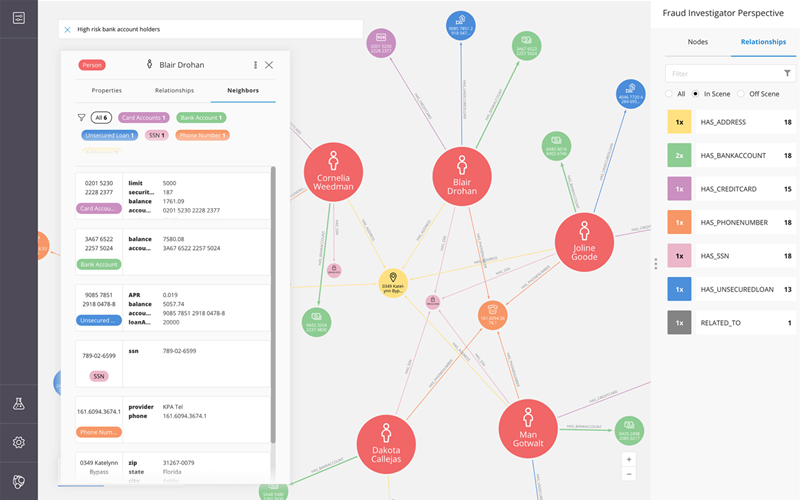Switch to the Relationships tab in the legend
The image size is (800, 500).
pos(763,42)
